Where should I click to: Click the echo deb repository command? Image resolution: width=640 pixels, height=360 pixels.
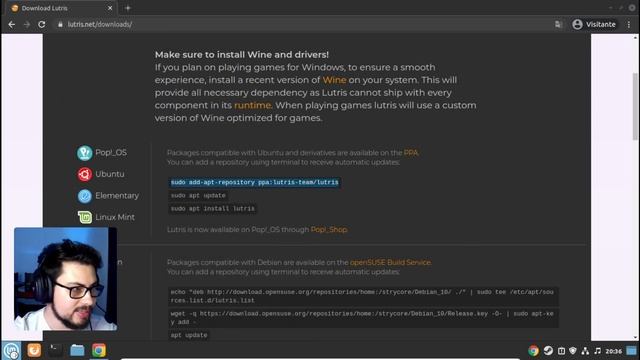click(363, 296)
